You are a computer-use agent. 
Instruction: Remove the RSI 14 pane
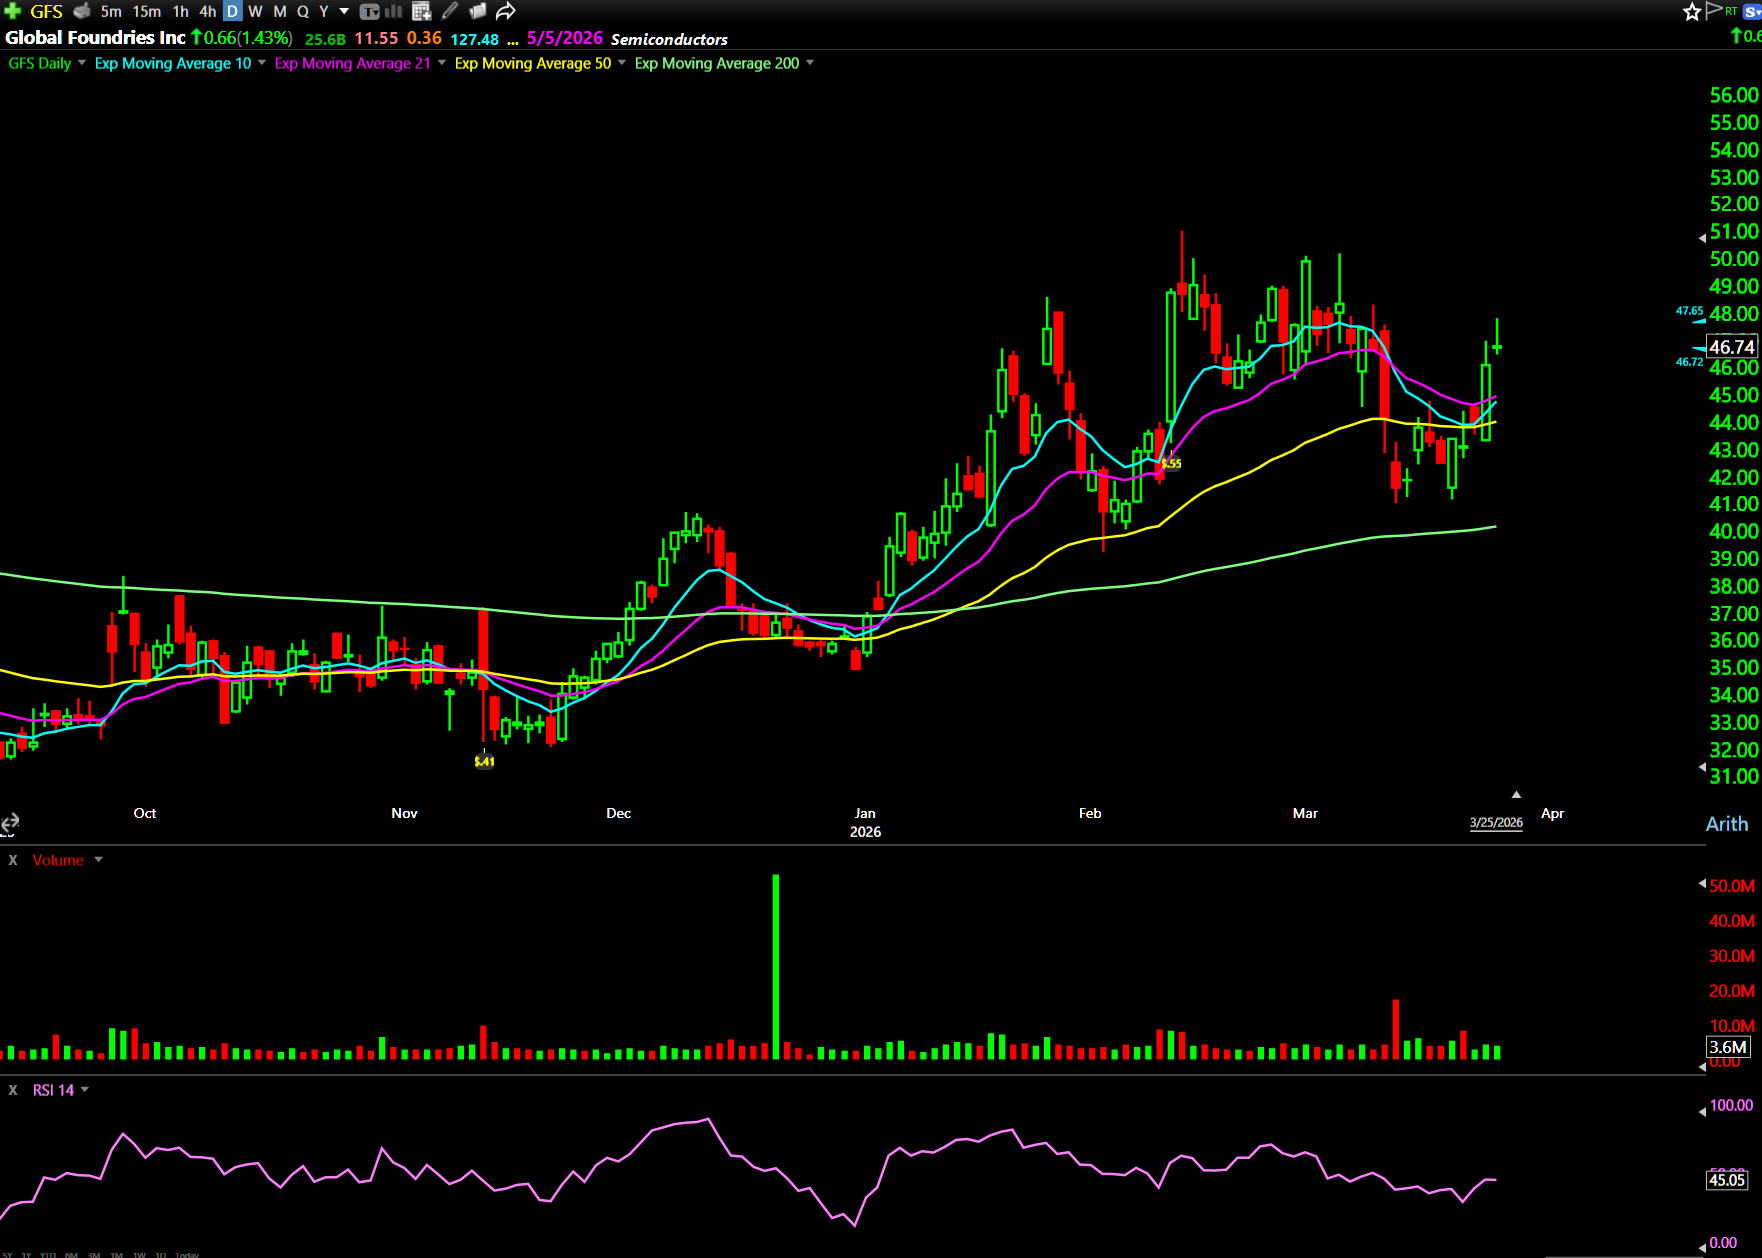click(x=13, y=1090)
